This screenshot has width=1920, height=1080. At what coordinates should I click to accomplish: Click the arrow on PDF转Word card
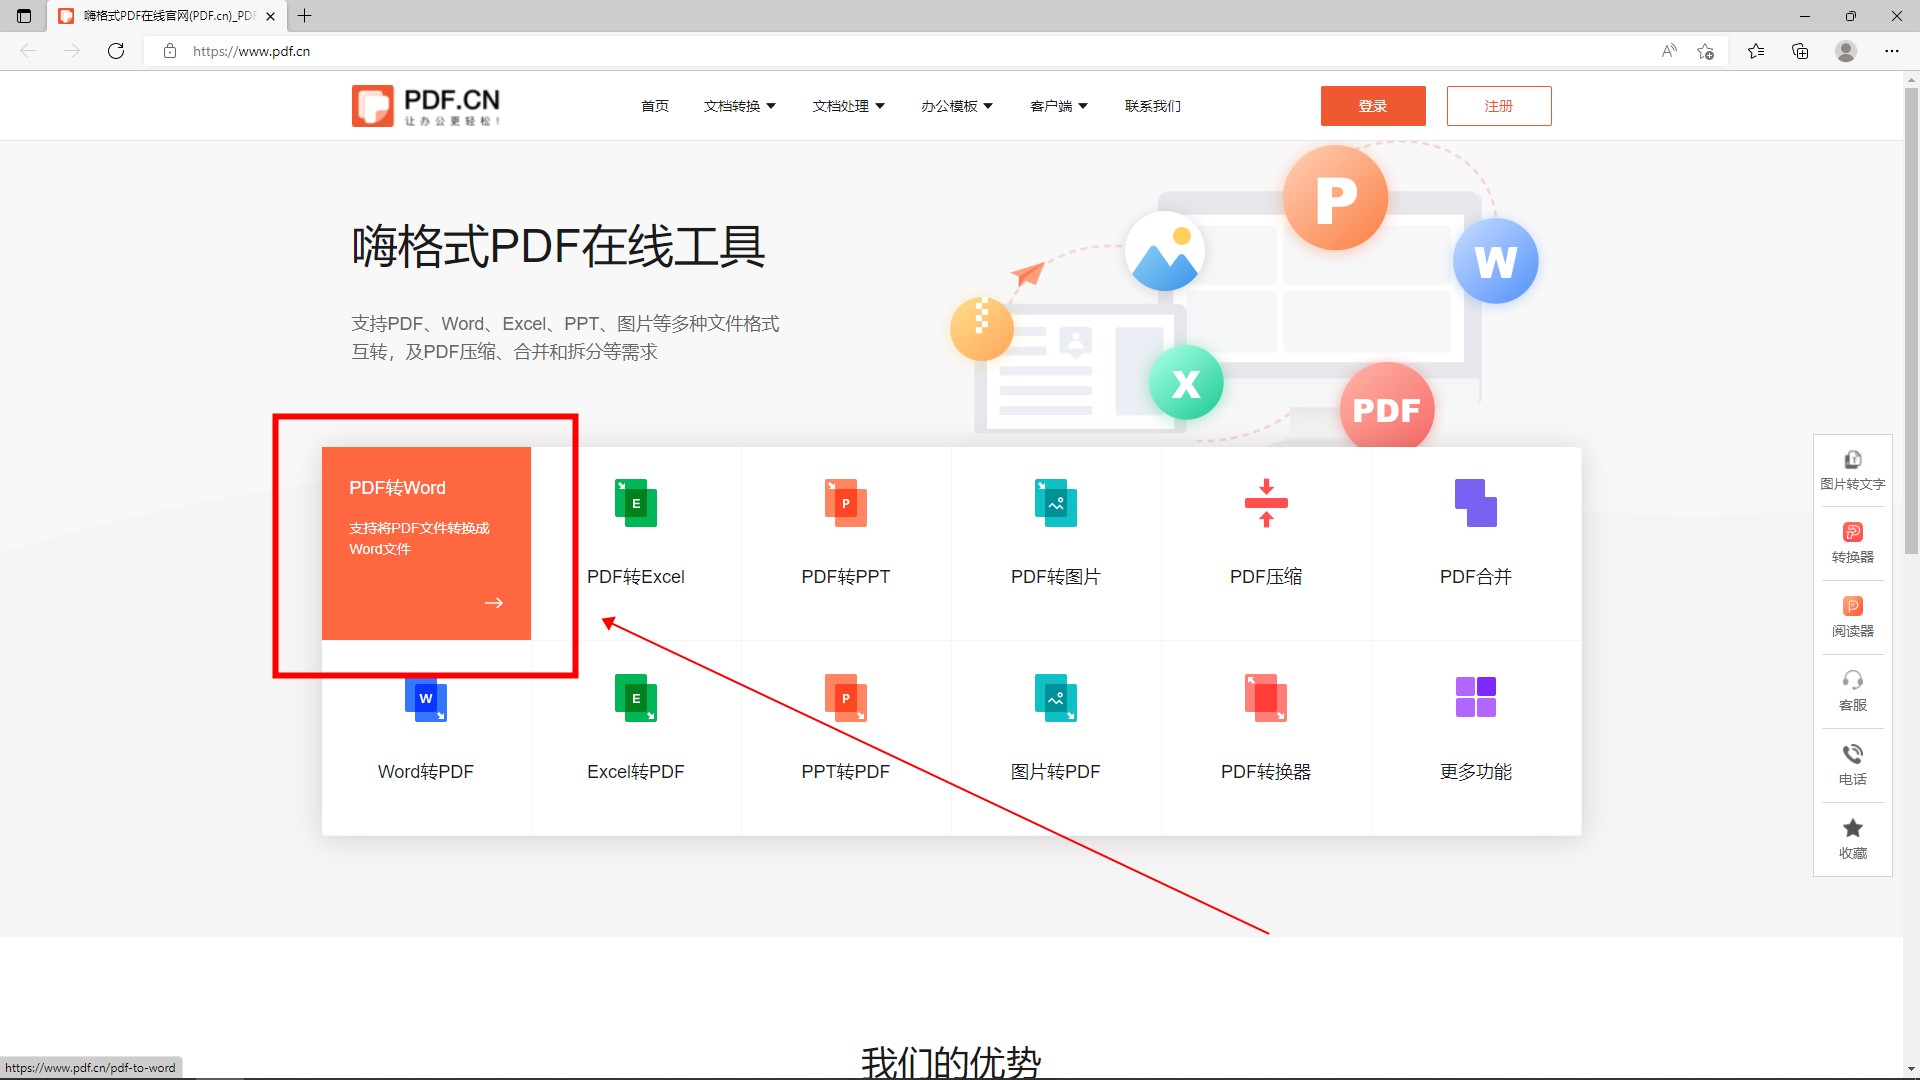(x=494, y=603)
